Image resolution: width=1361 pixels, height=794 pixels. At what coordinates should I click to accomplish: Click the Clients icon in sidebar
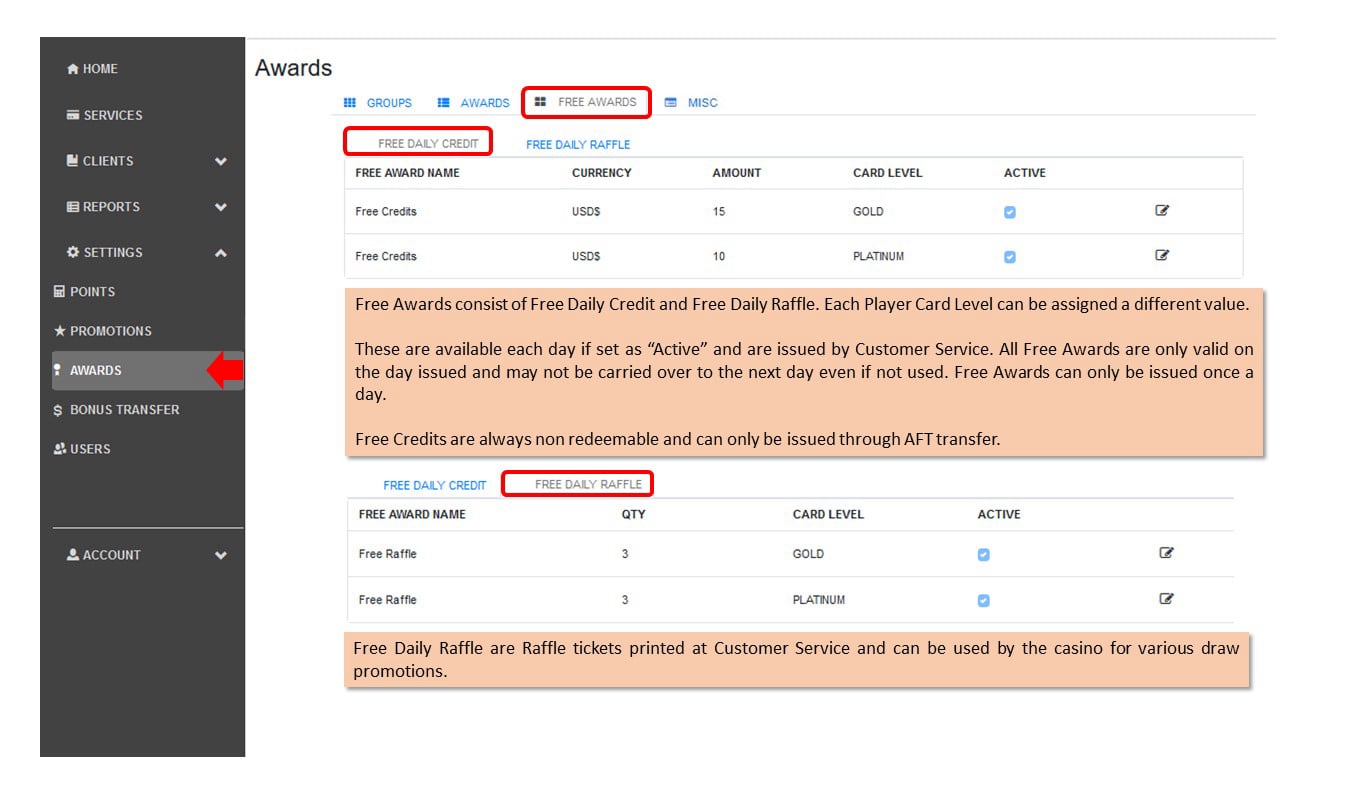click(72, 160)
